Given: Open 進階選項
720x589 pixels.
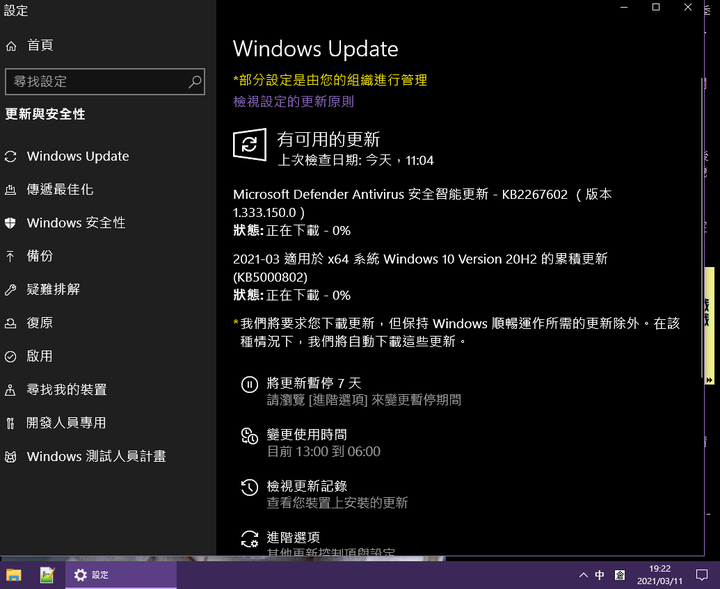Looking at the screenshot, I should (x=293, y=538).
